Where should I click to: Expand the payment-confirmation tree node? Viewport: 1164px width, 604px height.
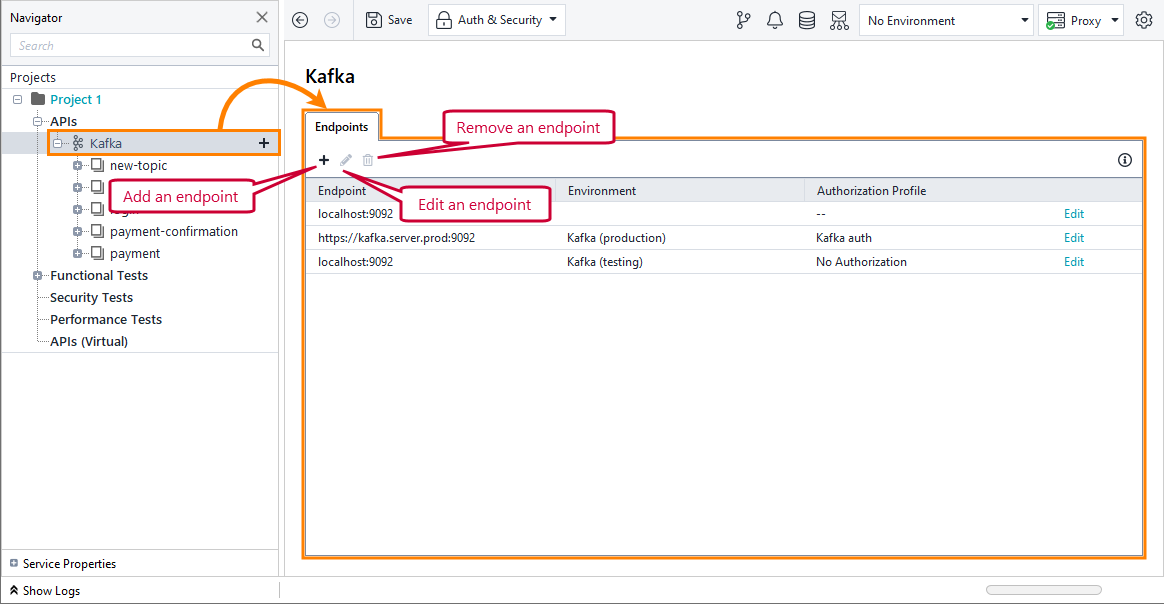tap(78, 231)
